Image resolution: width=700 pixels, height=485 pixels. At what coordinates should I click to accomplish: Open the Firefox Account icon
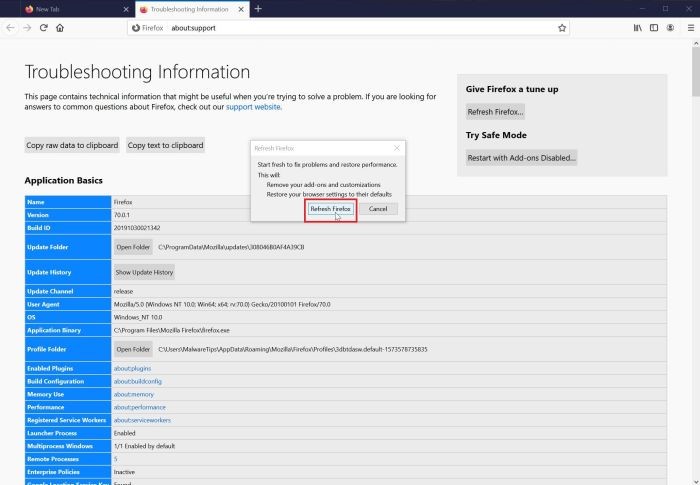[670, 28]
